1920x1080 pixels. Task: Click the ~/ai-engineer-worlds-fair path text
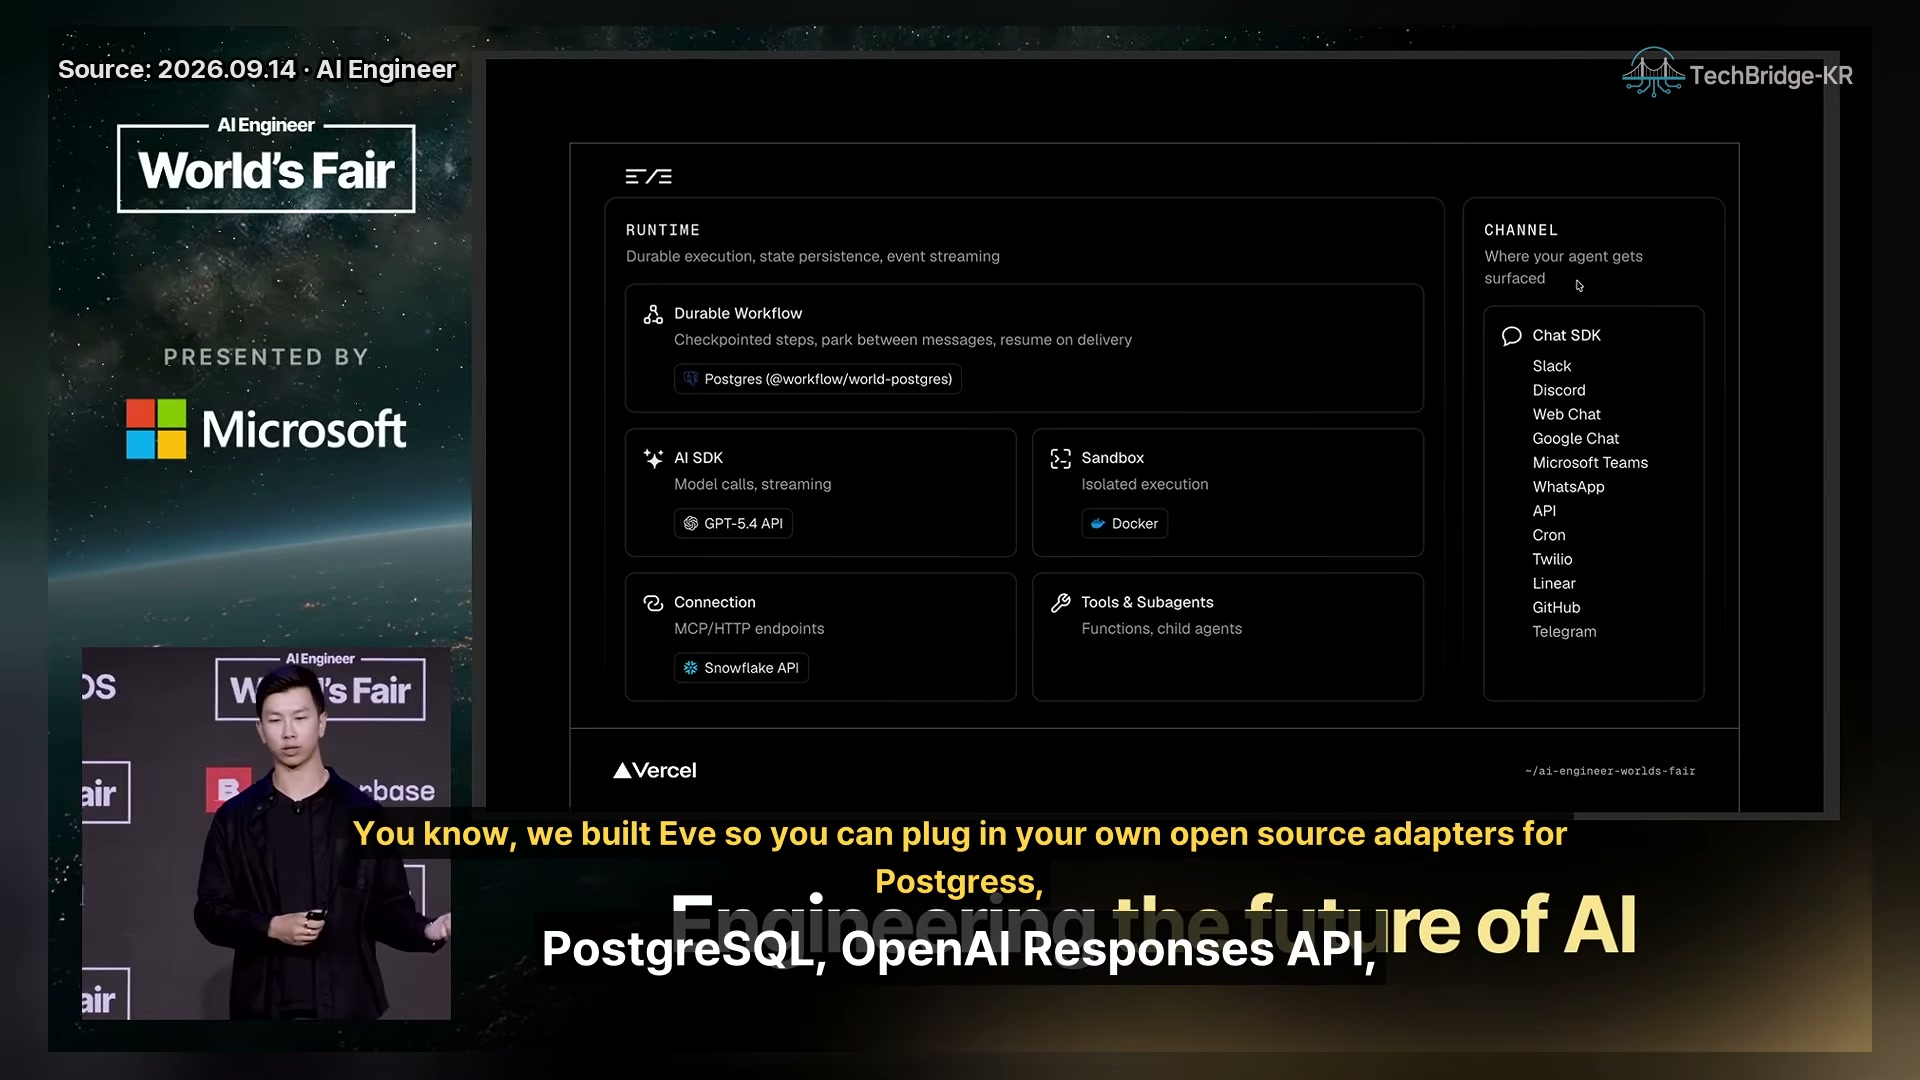[x=1610, y=771]
